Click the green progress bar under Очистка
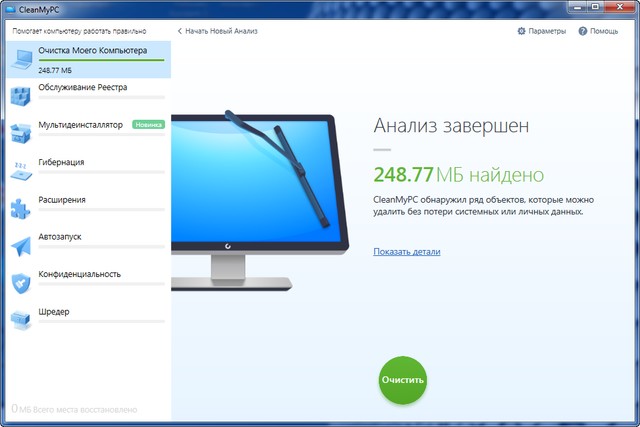This screenshot has width=640, height=427. click(x=101, y=60)
